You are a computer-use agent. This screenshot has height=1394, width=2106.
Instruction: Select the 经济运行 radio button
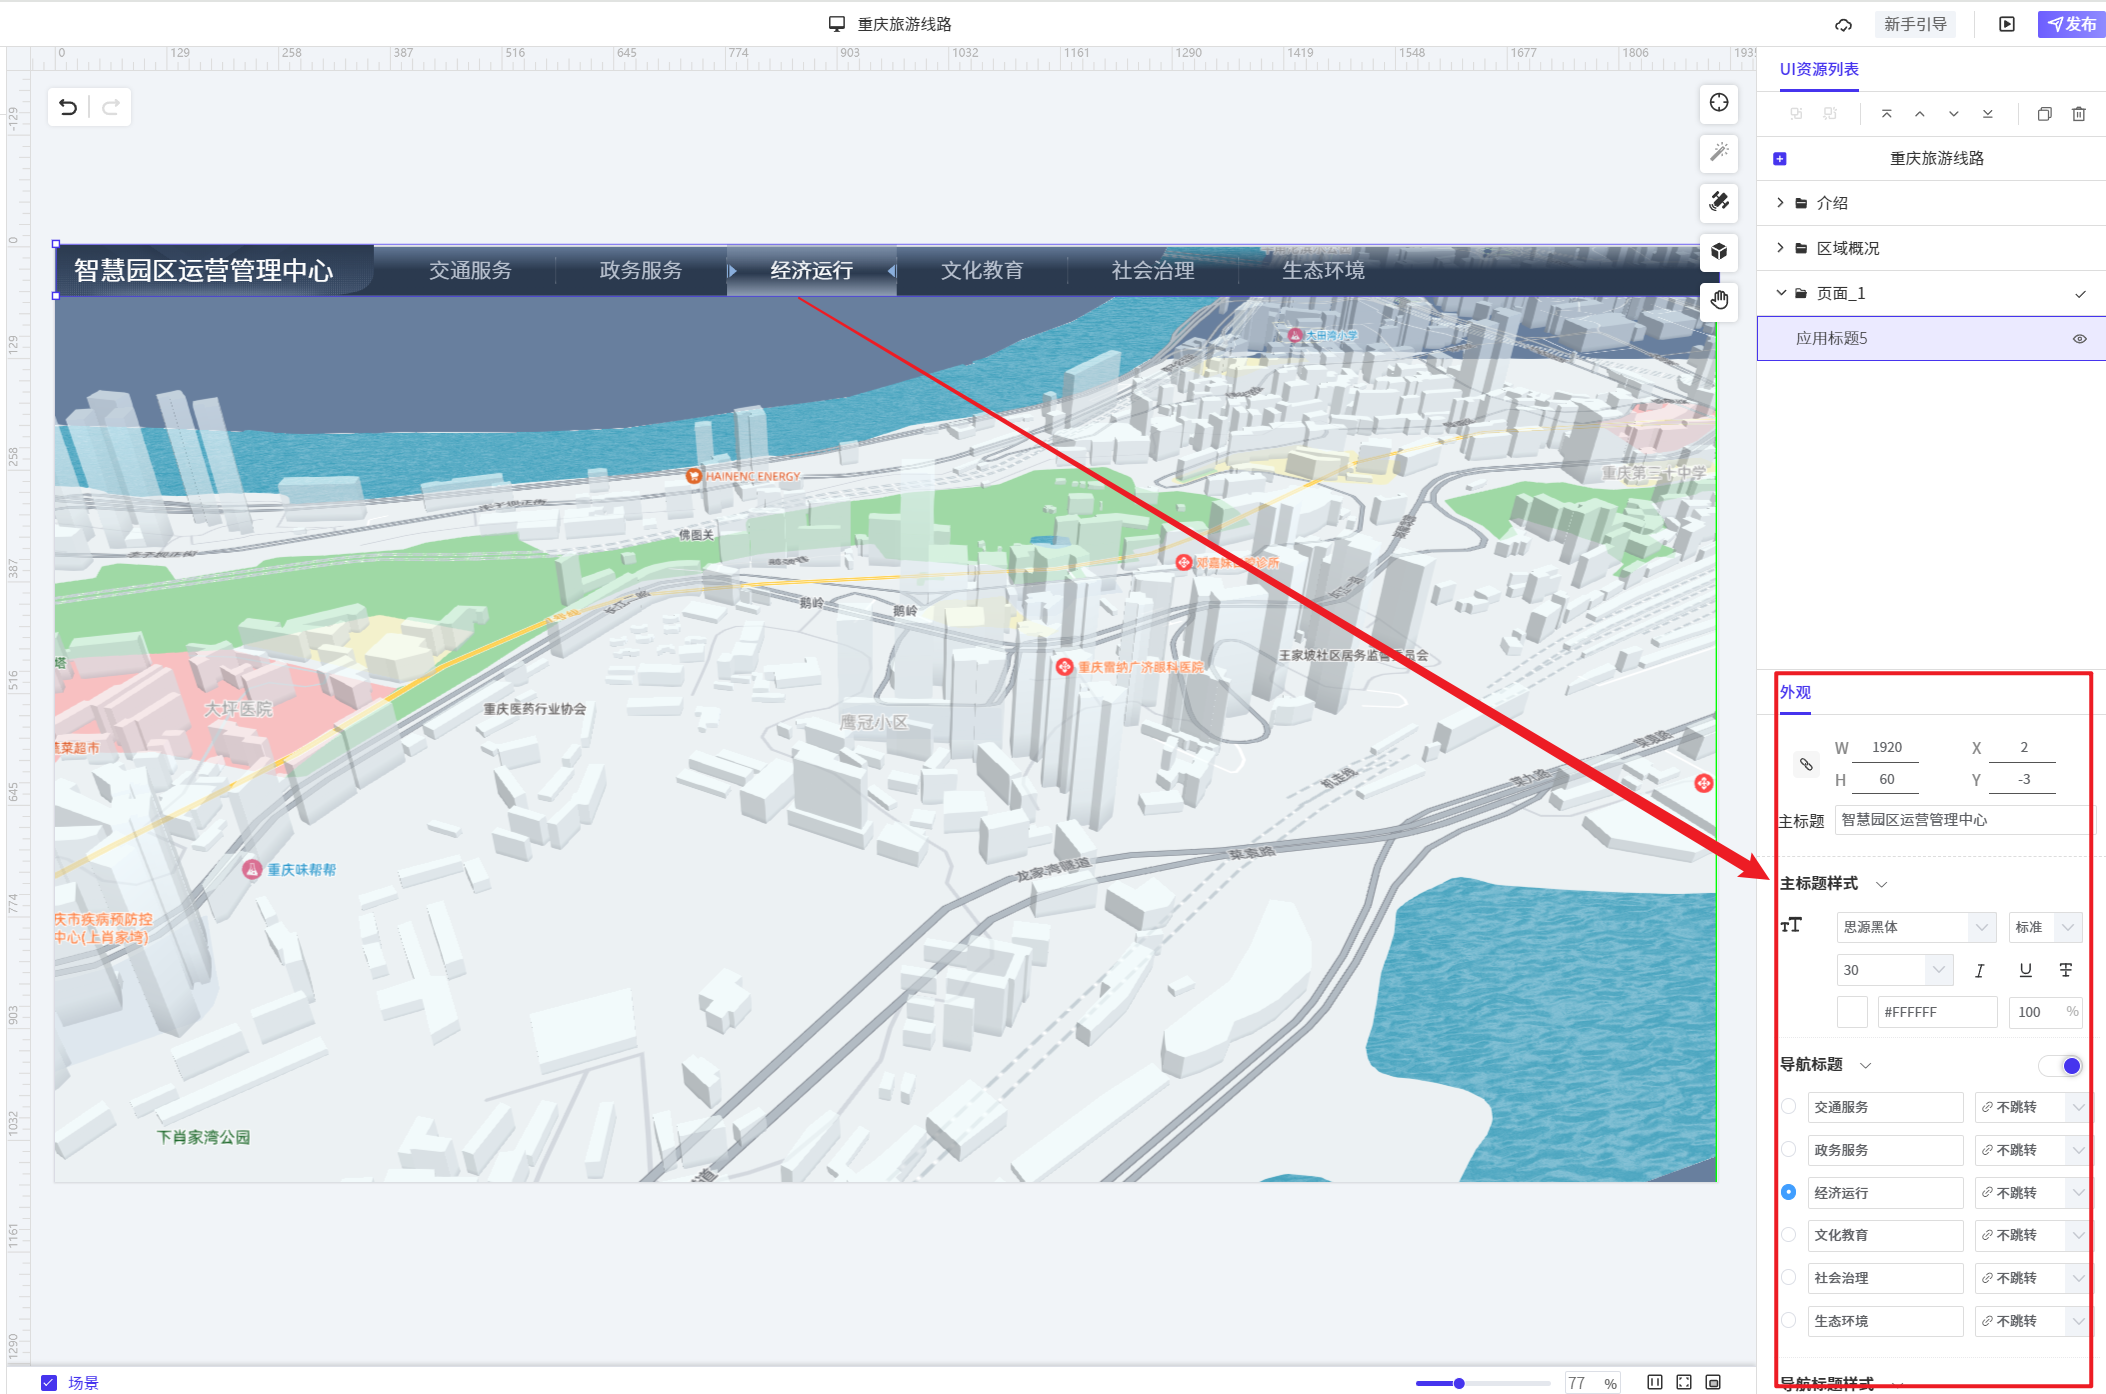point(1788,1192)
